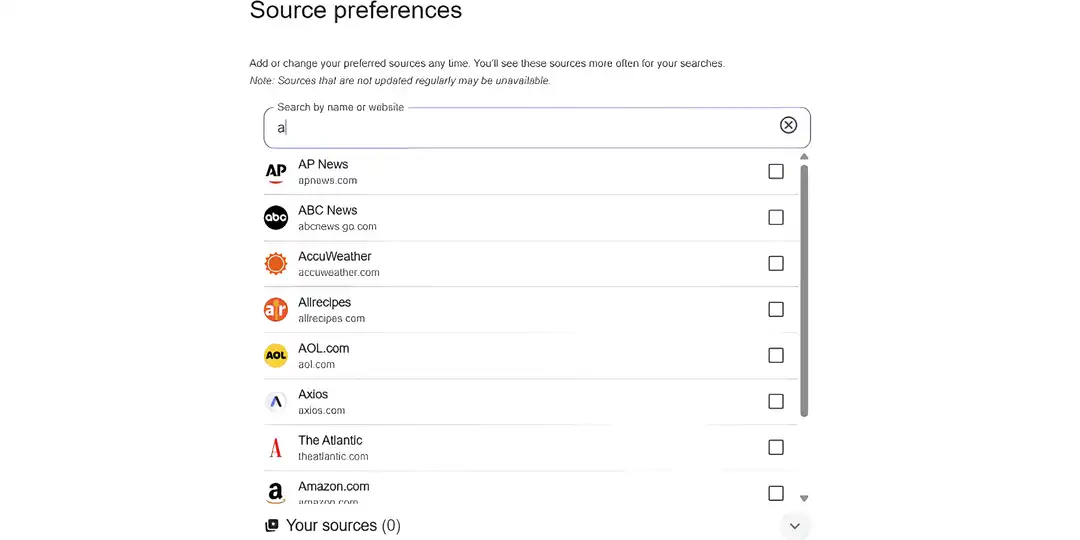Tick the Axios checkbox

coord(776,402)
